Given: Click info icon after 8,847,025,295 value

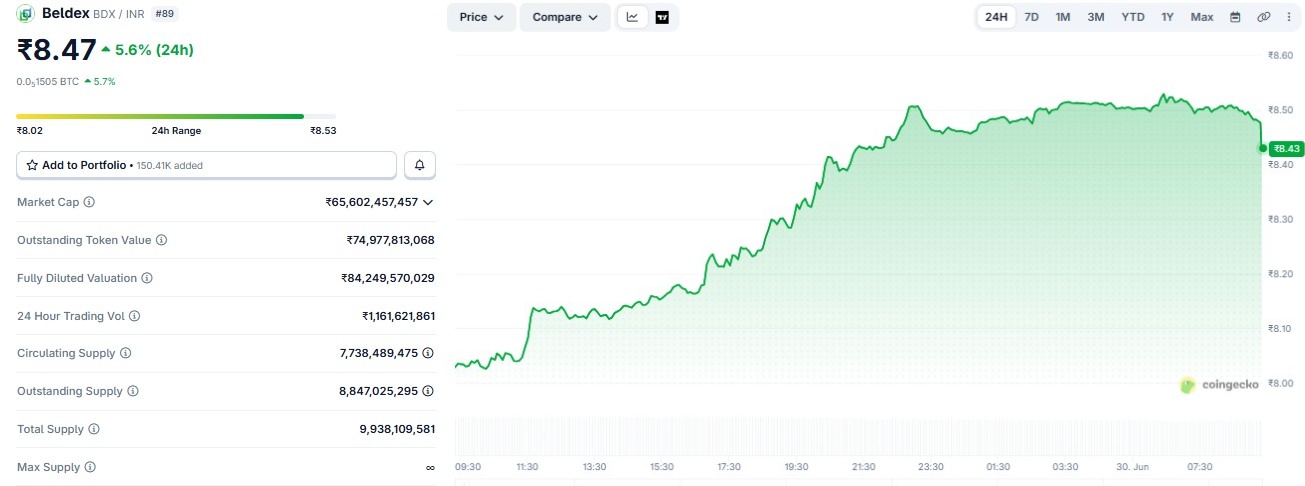Looking at the screenshot, I should pos(428,391).
